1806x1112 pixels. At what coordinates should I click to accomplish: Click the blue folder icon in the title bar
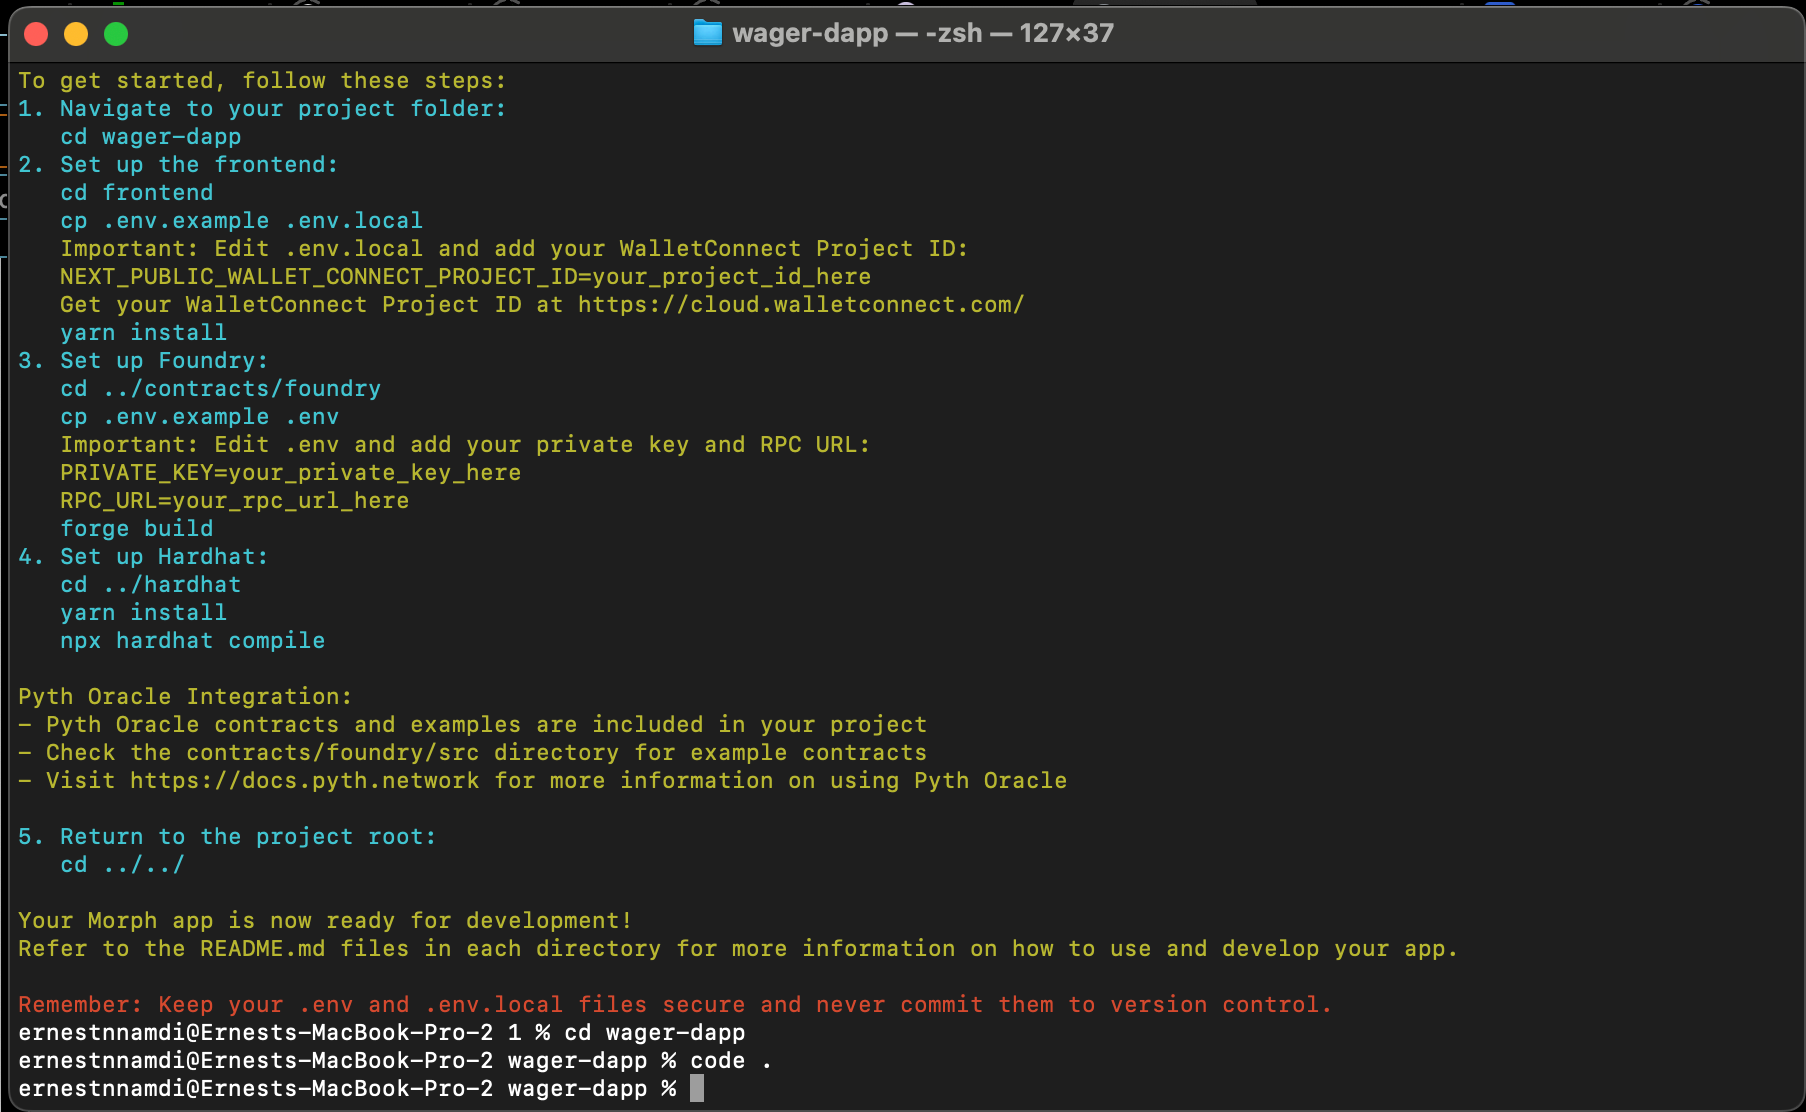[x=707, y=33]
